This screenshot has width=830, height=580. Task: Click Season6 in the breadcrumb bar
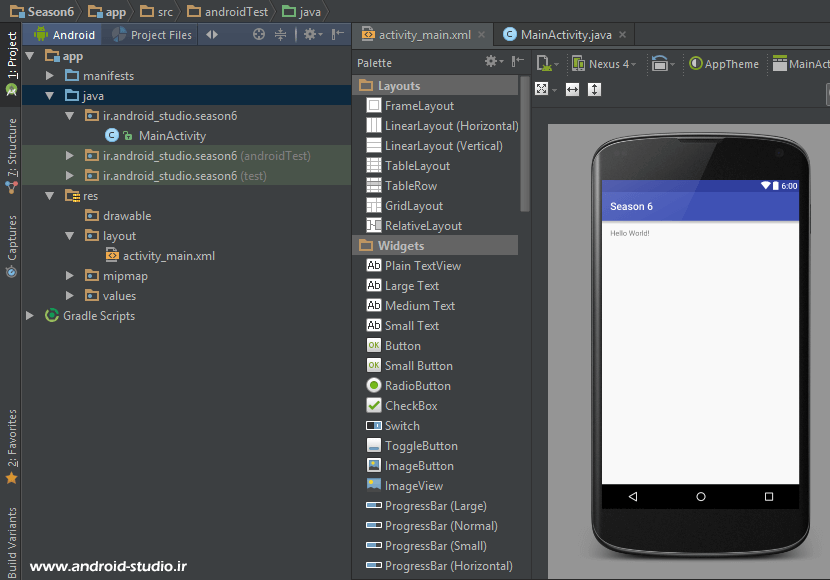(x=42, y=12)
